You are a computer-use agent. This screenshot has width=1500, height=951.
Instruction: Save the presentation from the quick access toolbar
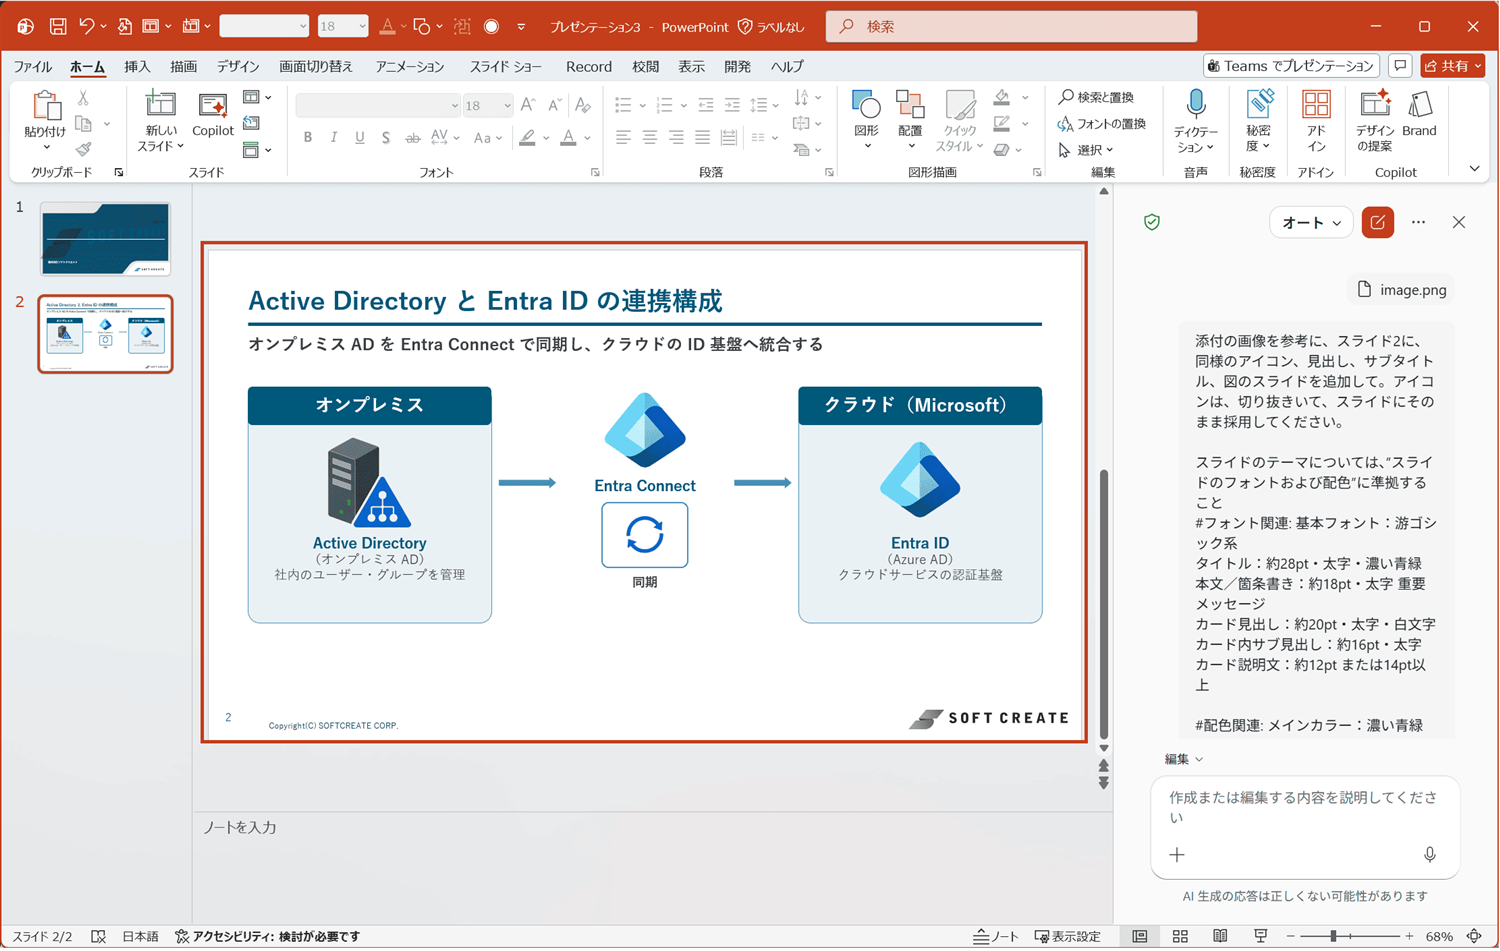tap(58, 26)
